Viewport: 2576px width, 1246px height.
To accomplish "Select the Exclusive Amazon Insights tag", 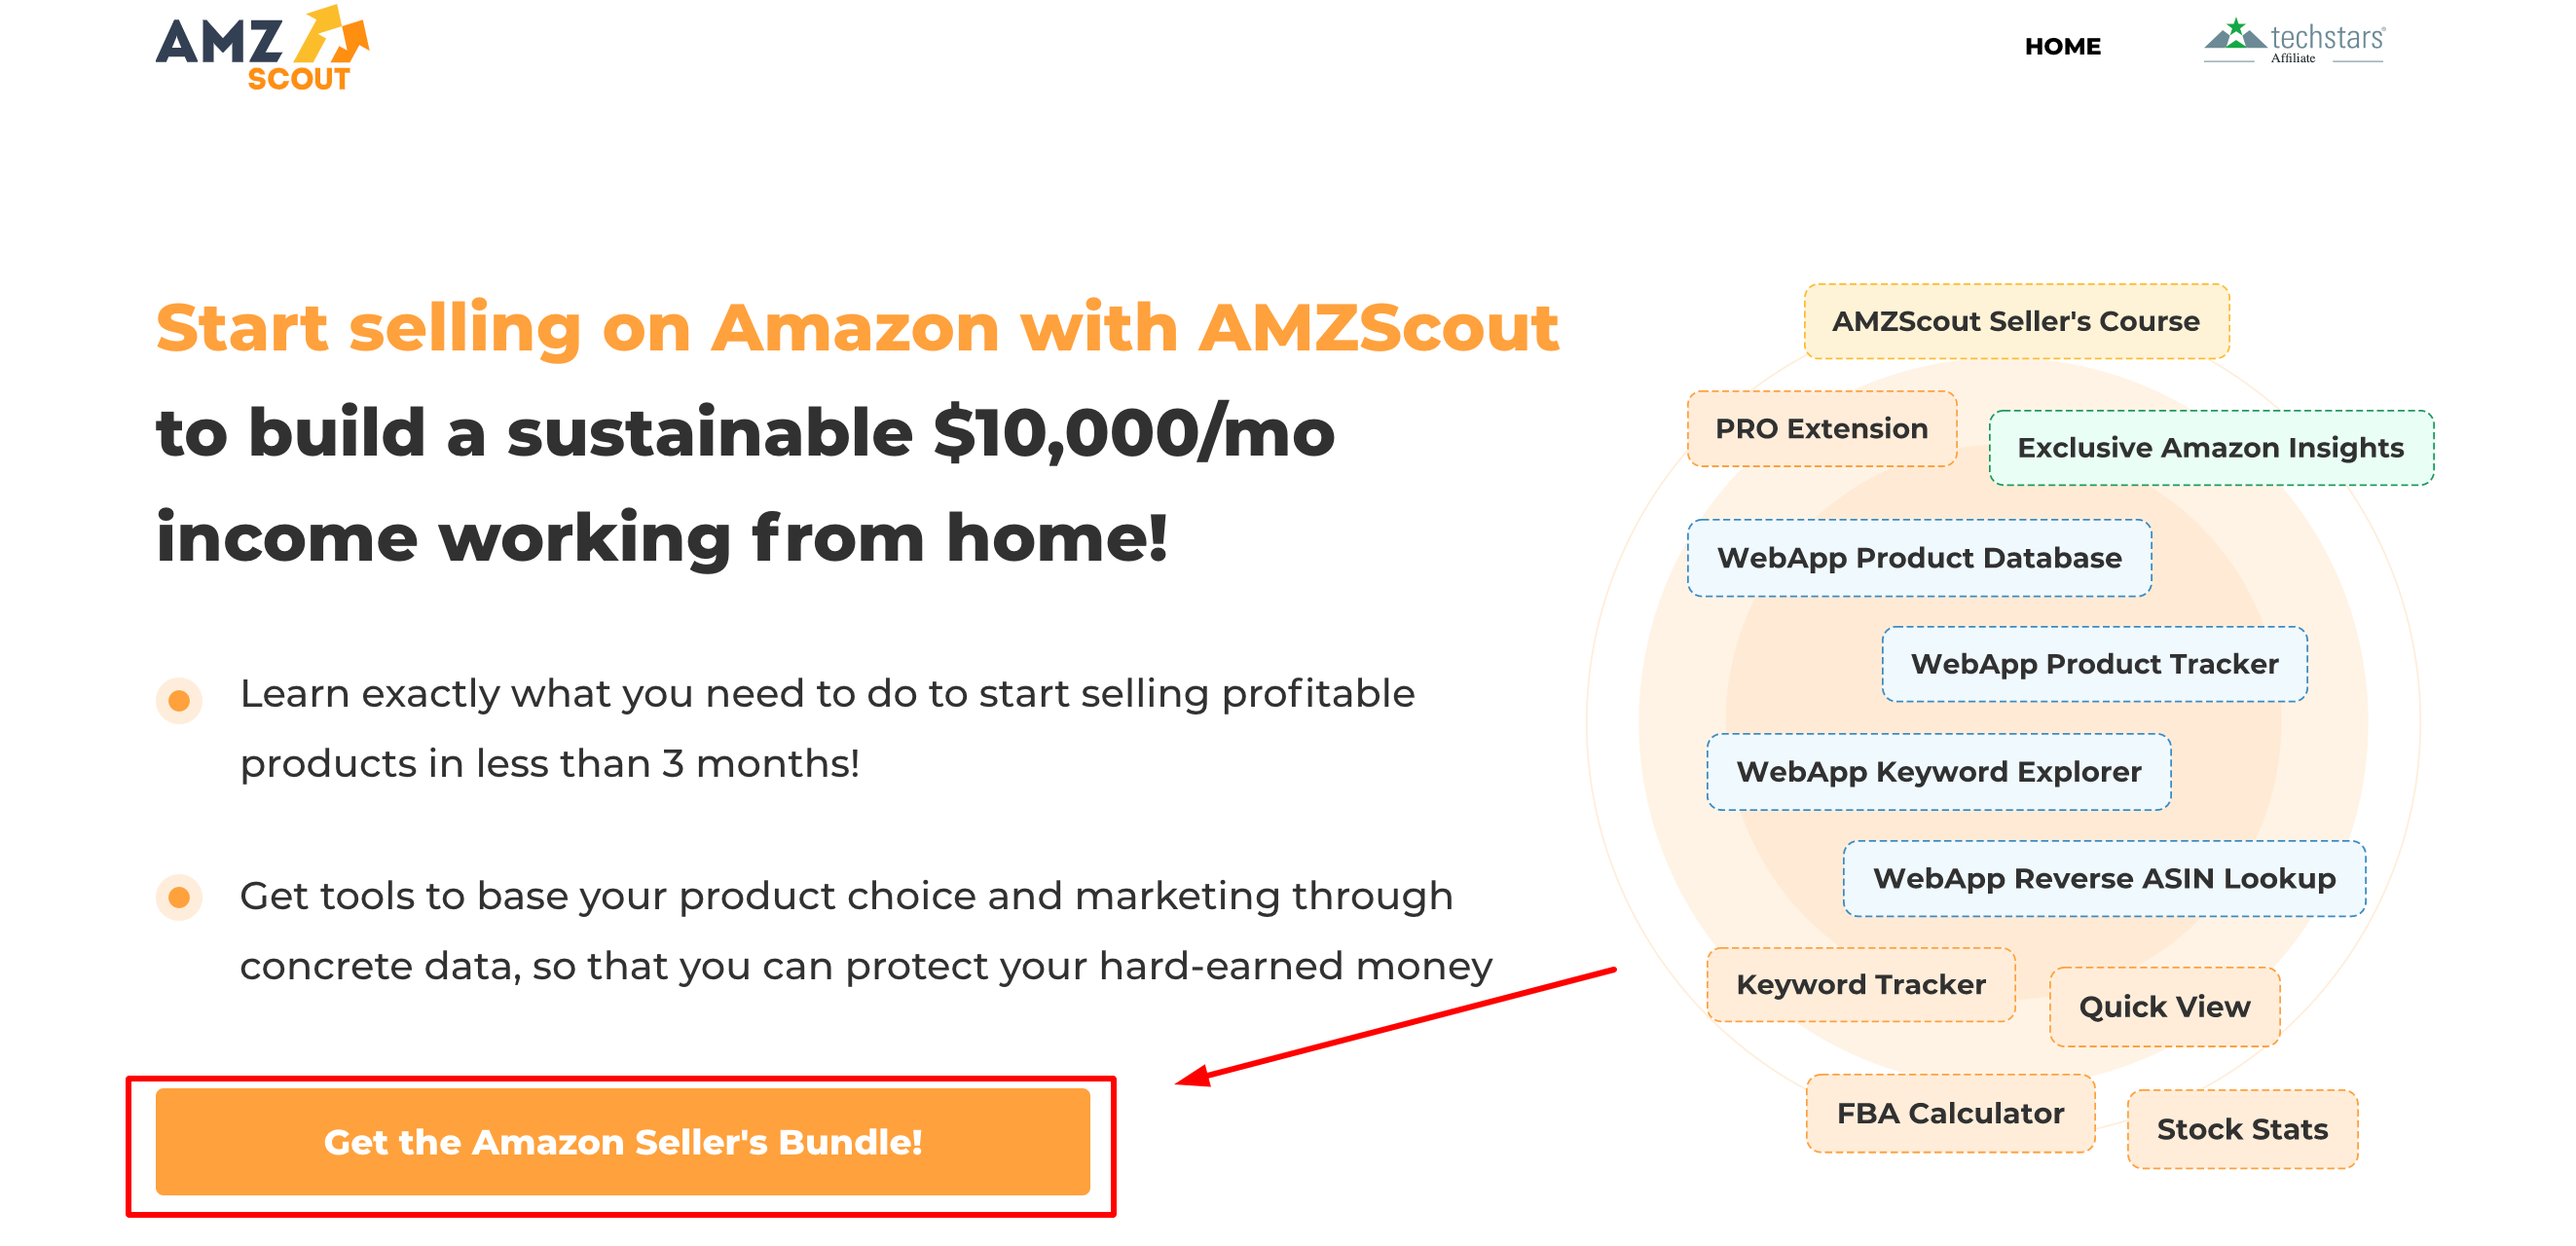I will pos(2210,447).
